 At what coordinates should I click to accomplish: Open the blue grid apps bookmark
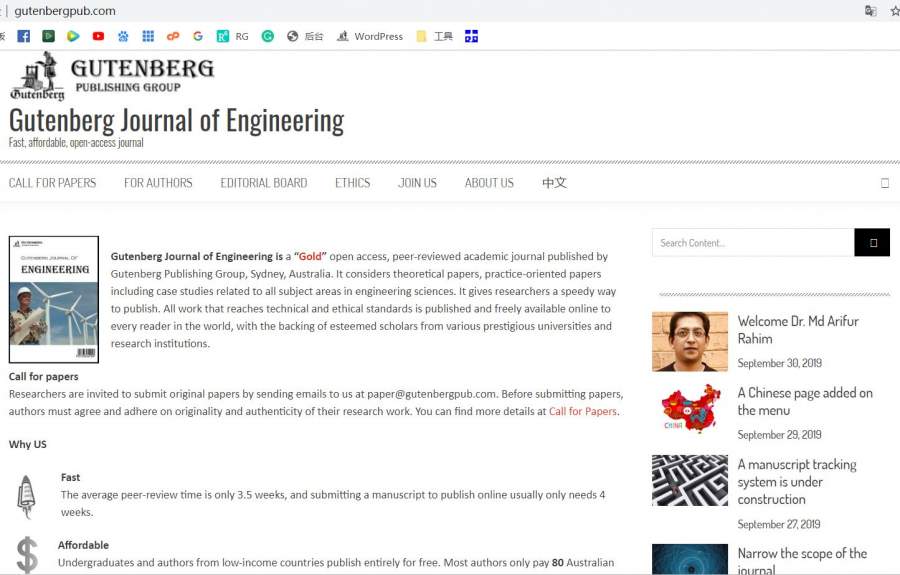148,36
